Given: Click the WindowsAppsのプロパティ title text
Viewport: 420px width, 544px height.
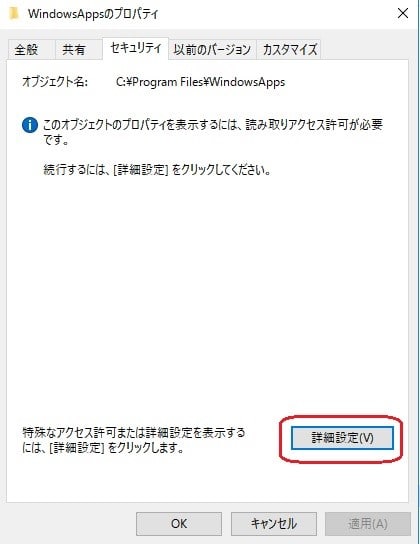Looking at the screenshot, I should point(93,14).
